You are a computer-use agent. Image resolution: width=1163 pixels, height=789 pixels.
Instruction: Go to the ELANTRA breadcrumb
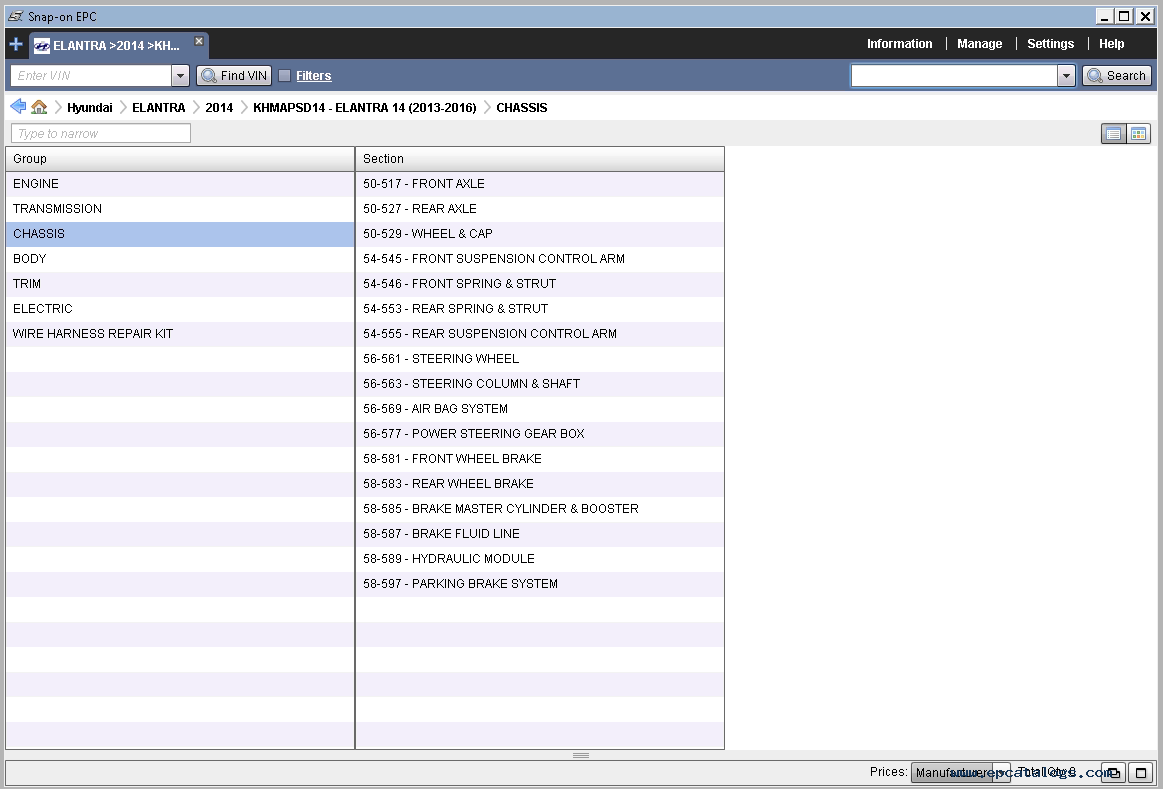pyautogui.click(x=159, y=108)
